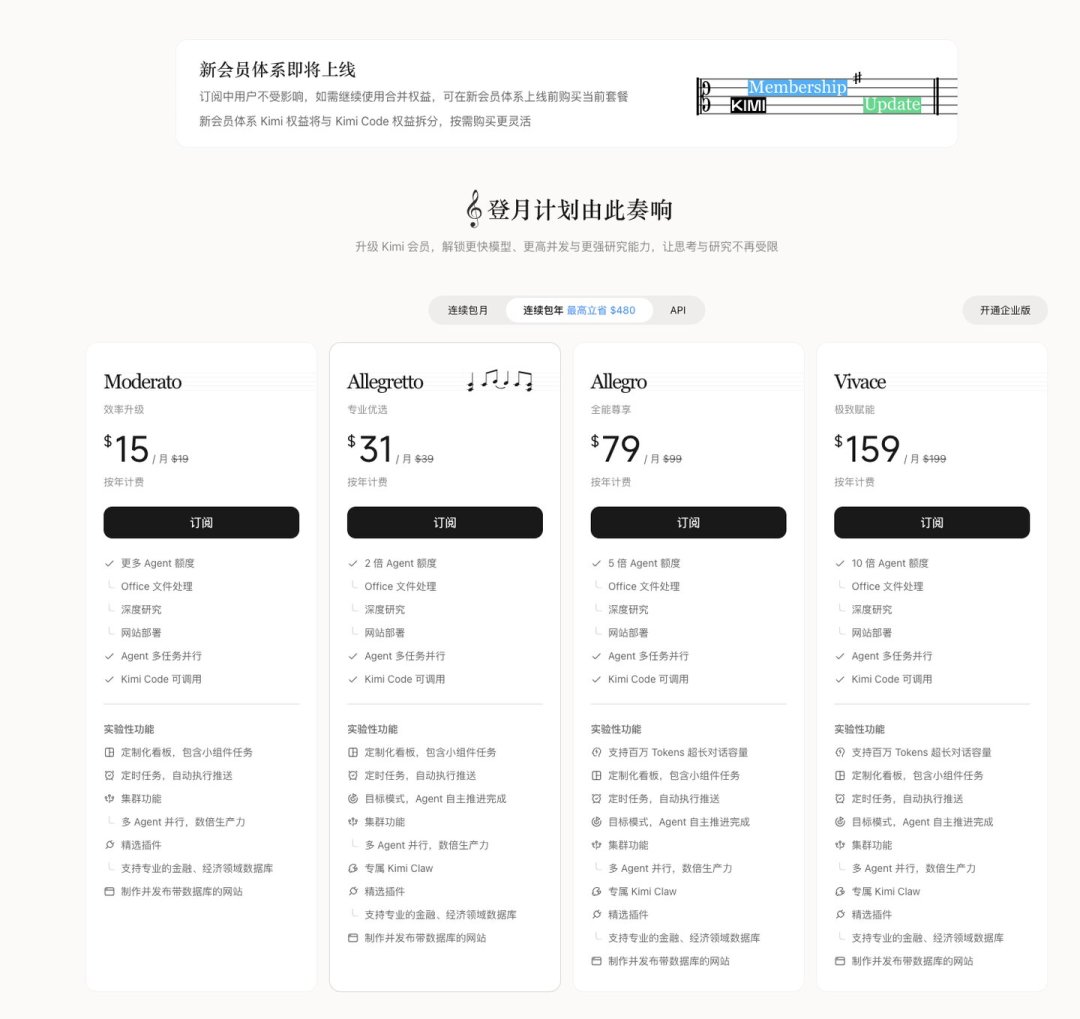
Task: Click the music notes icon on Allegretto
Action: [500, 380]
